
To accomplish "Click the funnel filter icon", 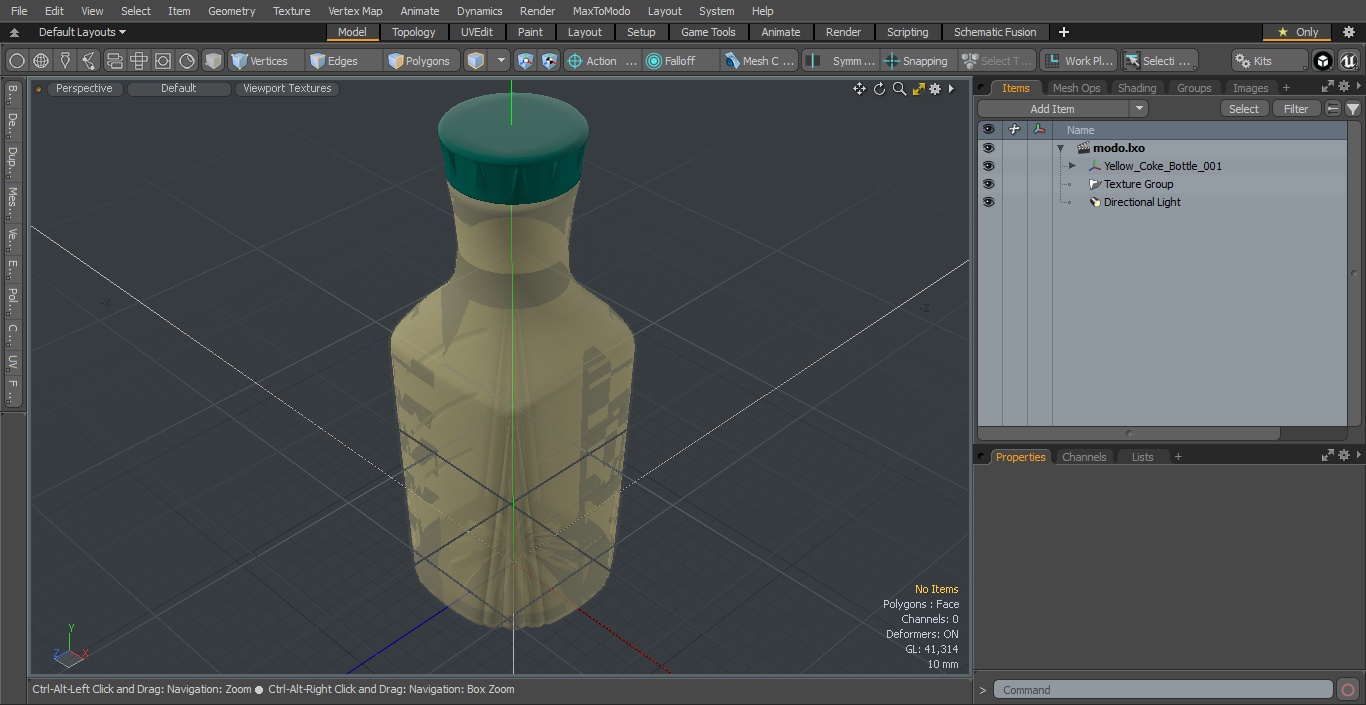I will [x=1353, y=109].
